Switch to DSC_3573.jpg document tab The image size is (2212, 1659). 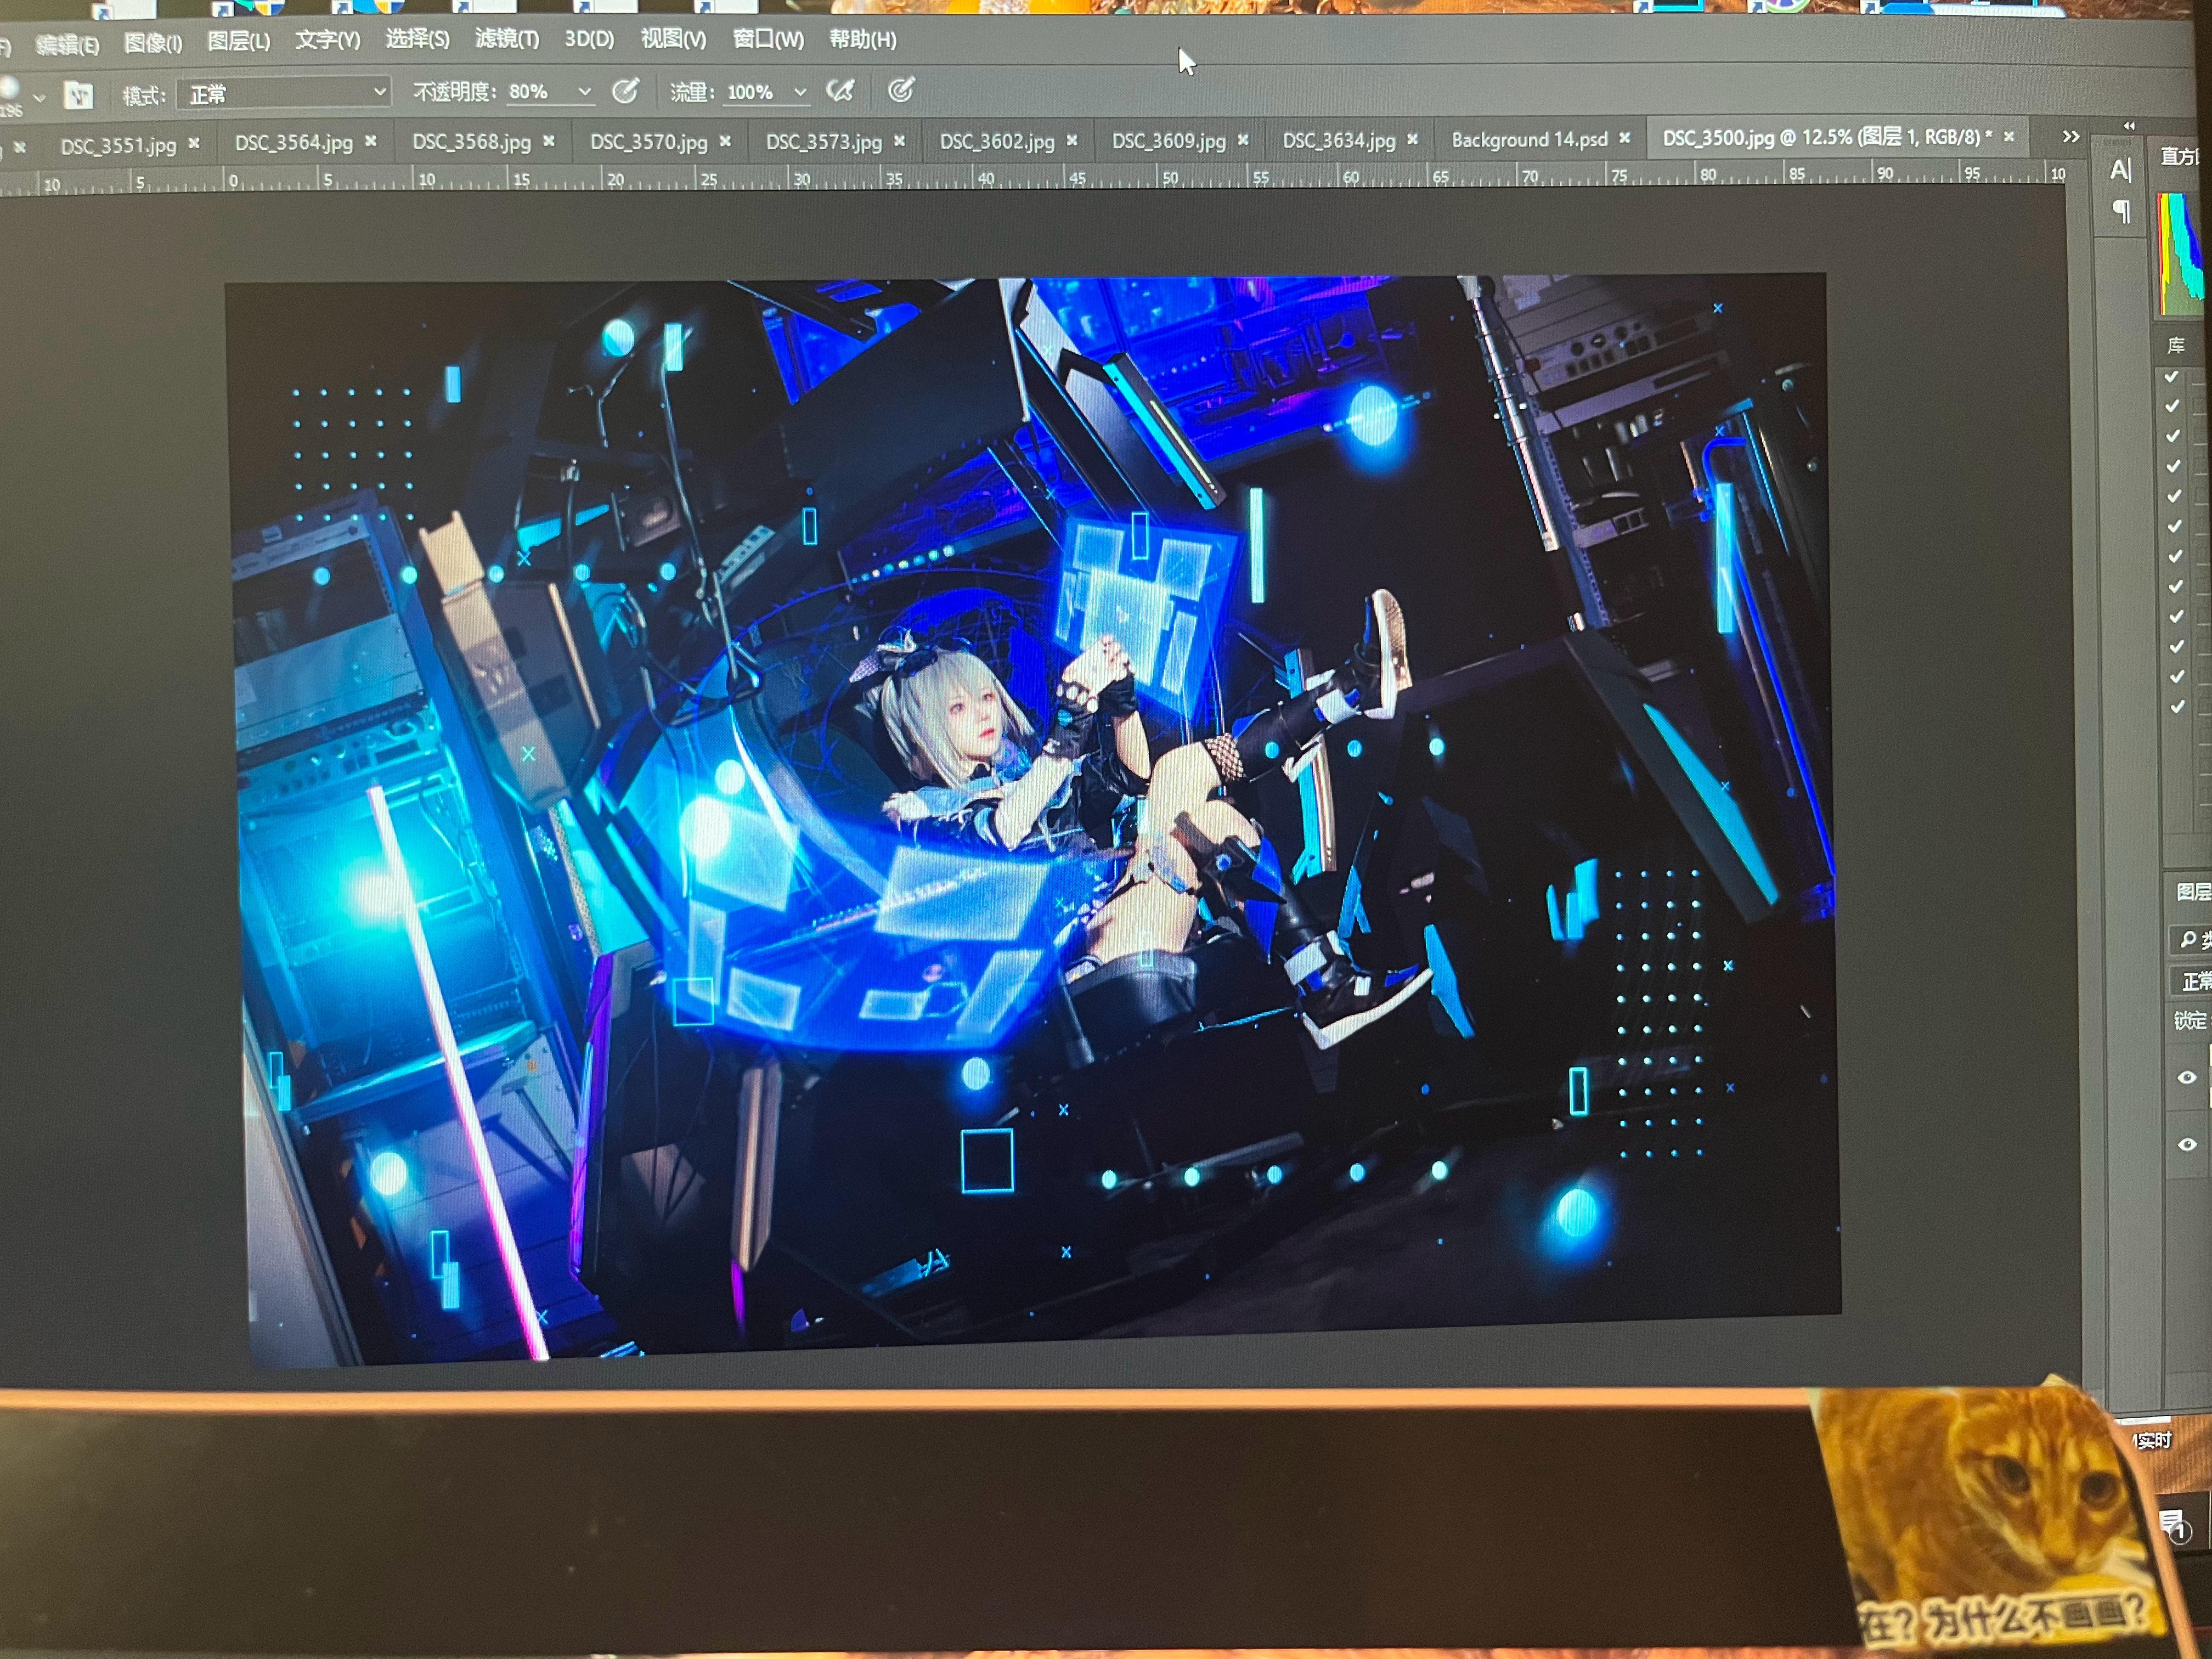click(823, 142)
